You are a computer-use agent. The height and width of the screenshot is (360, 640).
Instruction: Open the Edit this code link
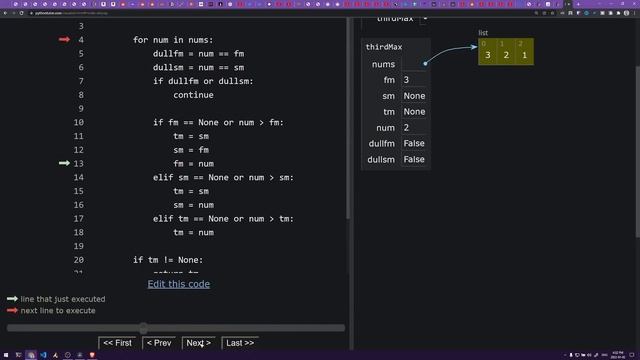(x=179, y=284)
